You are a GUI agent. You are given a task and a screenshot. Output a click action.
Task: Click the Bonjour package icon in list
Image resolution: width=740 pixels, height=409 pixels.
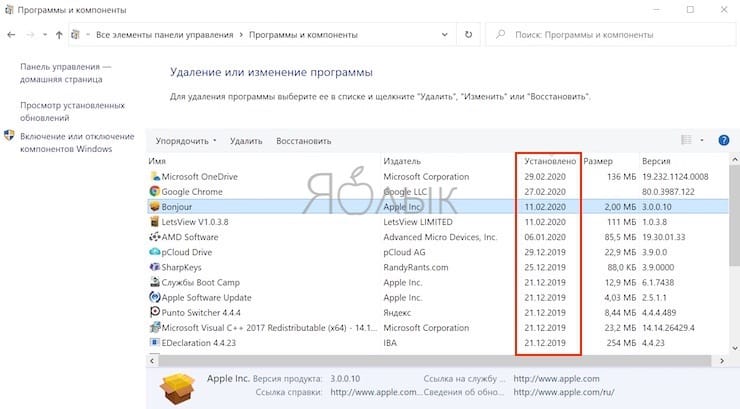point(154,207)
